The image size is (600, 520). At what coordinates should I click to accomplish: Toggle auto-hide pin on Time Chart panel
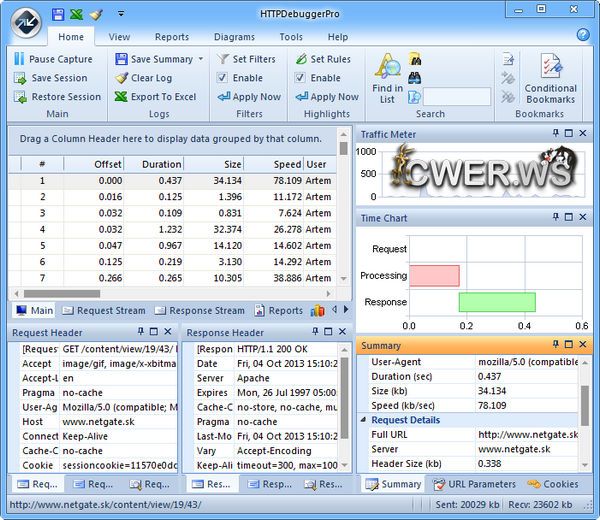click(x=556, y=217)
